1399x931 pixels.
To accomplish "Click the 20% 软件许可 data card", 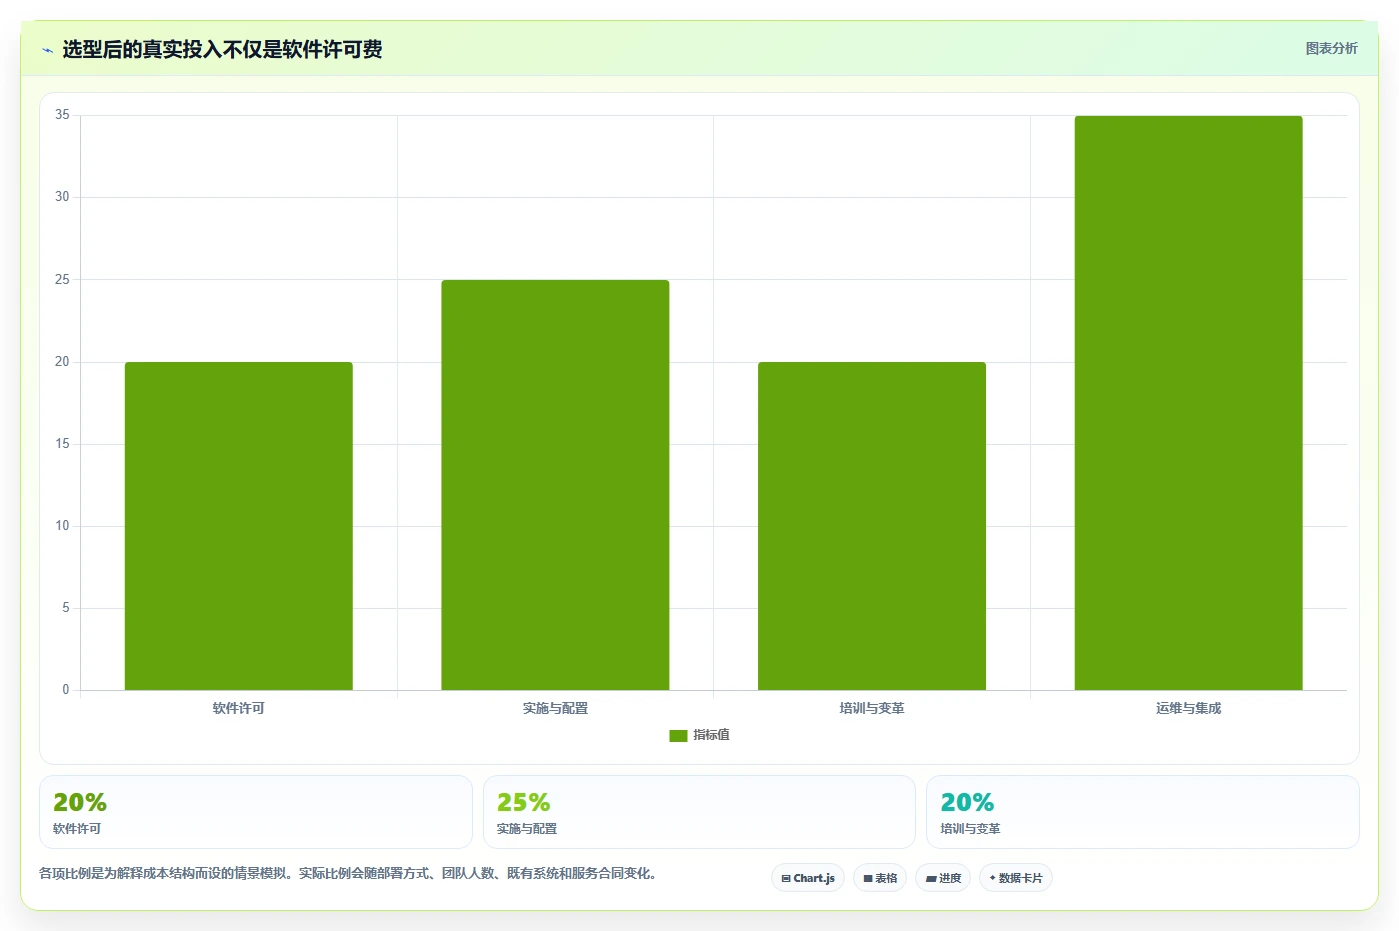I will click(x=256, y=812).
